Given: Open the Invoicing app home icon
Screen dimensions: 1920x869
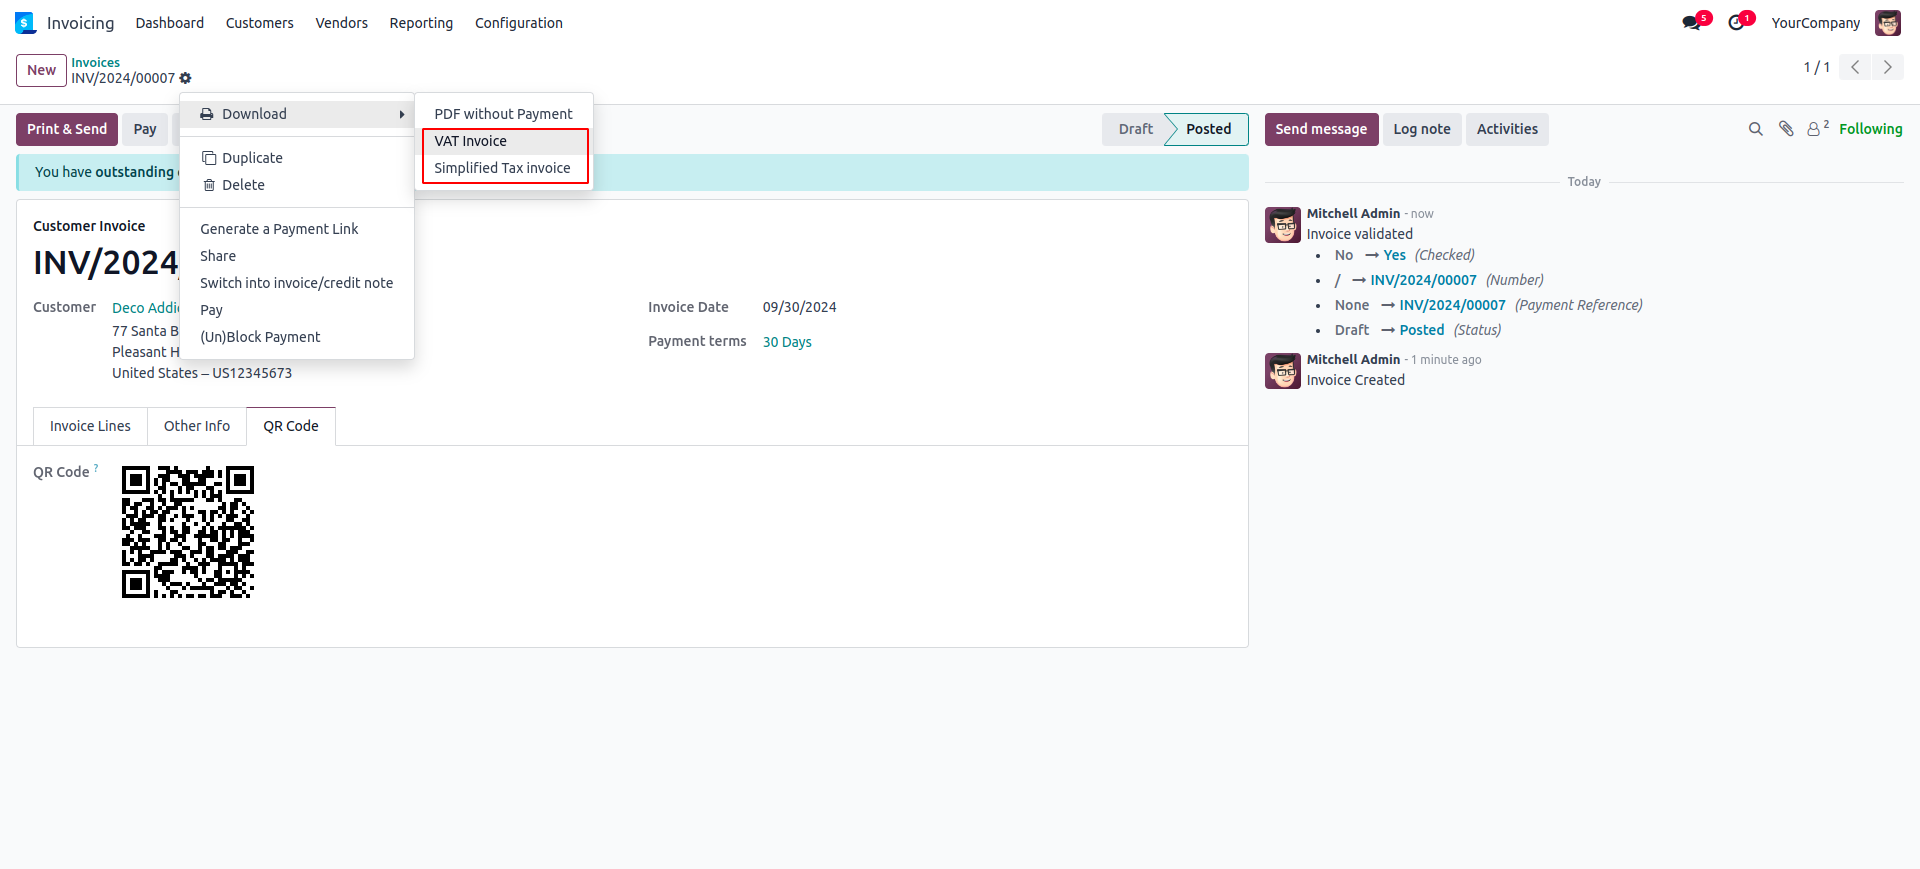Looking at the screenshot, I should (x=25, y=23).
